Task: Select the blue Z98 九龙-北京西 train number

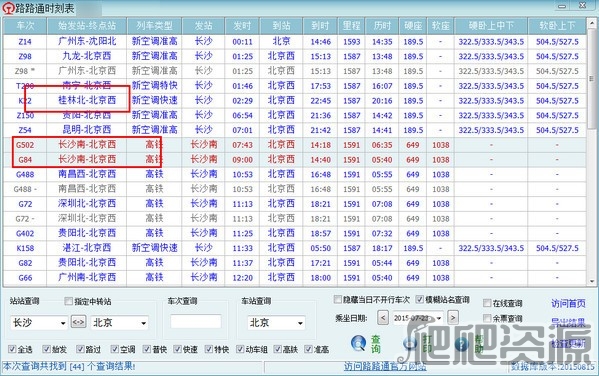Action: (25, 57)
